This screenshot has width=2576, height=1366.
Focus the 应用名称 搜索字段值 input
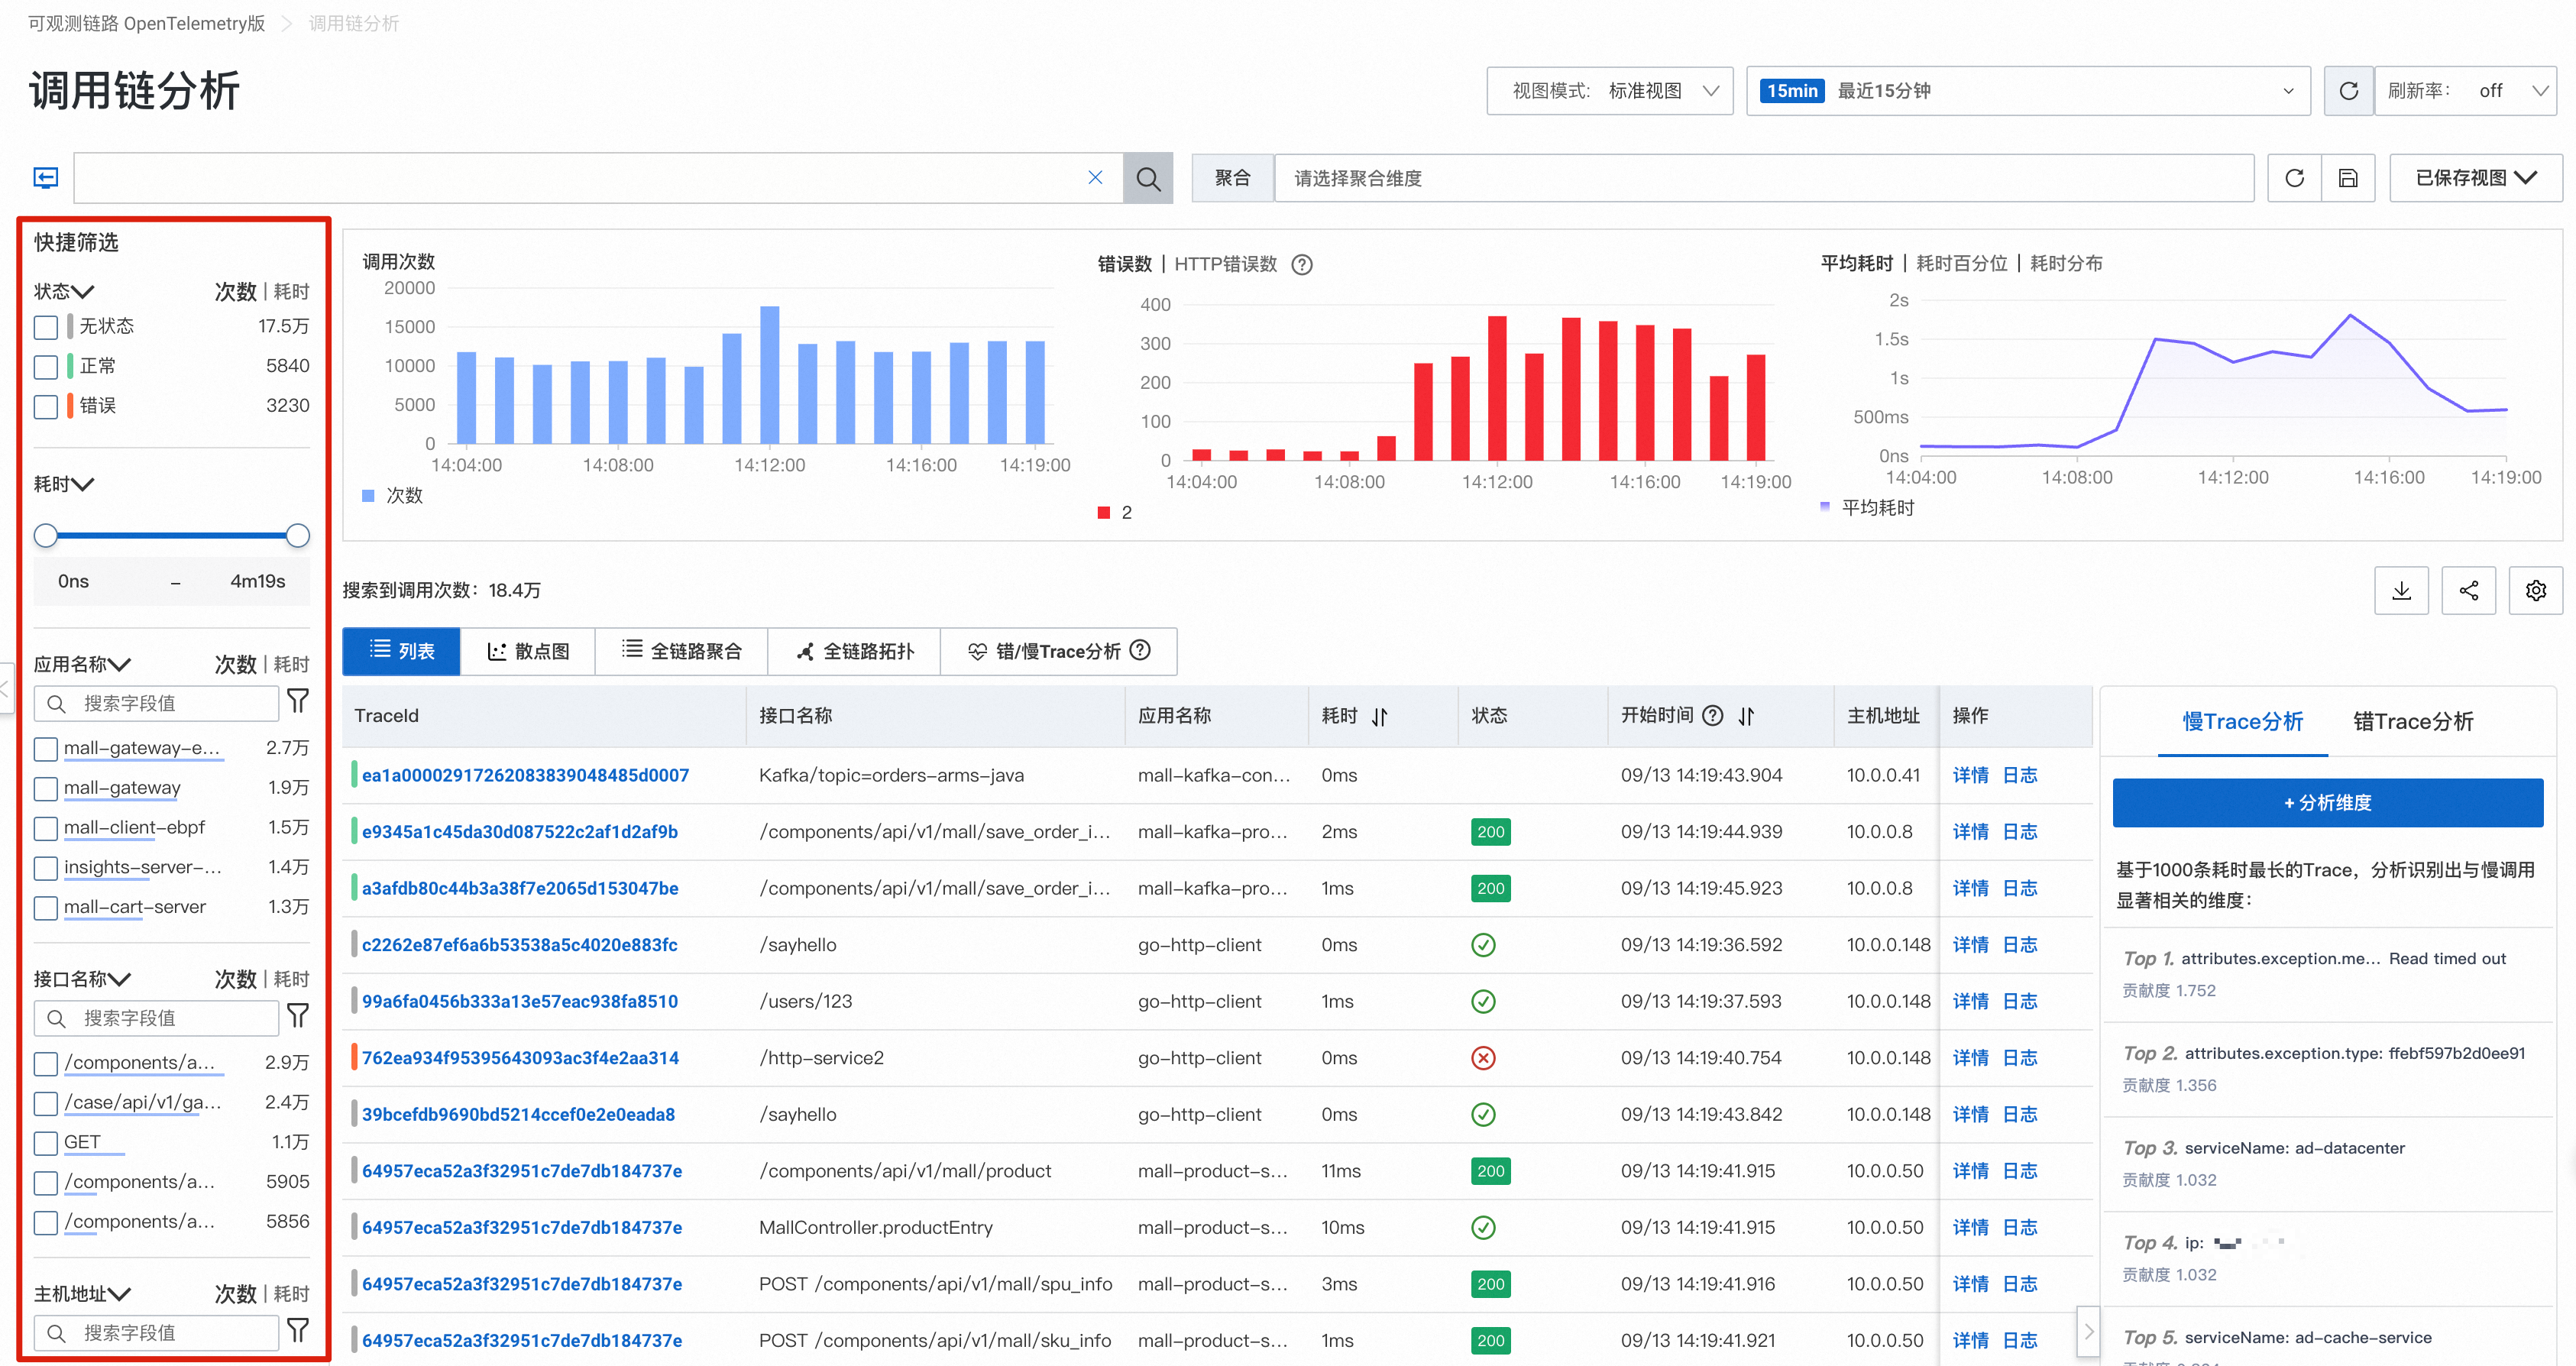[x=157, y=703]
